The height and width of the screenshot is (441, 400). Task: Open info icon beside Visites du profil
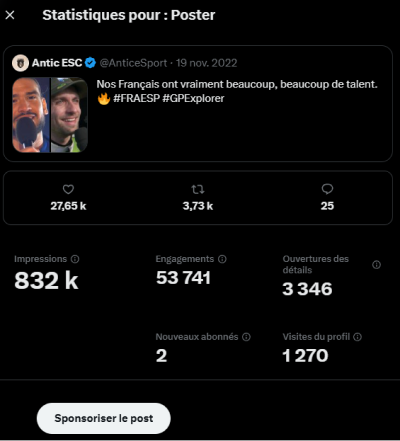click(357, 337)
